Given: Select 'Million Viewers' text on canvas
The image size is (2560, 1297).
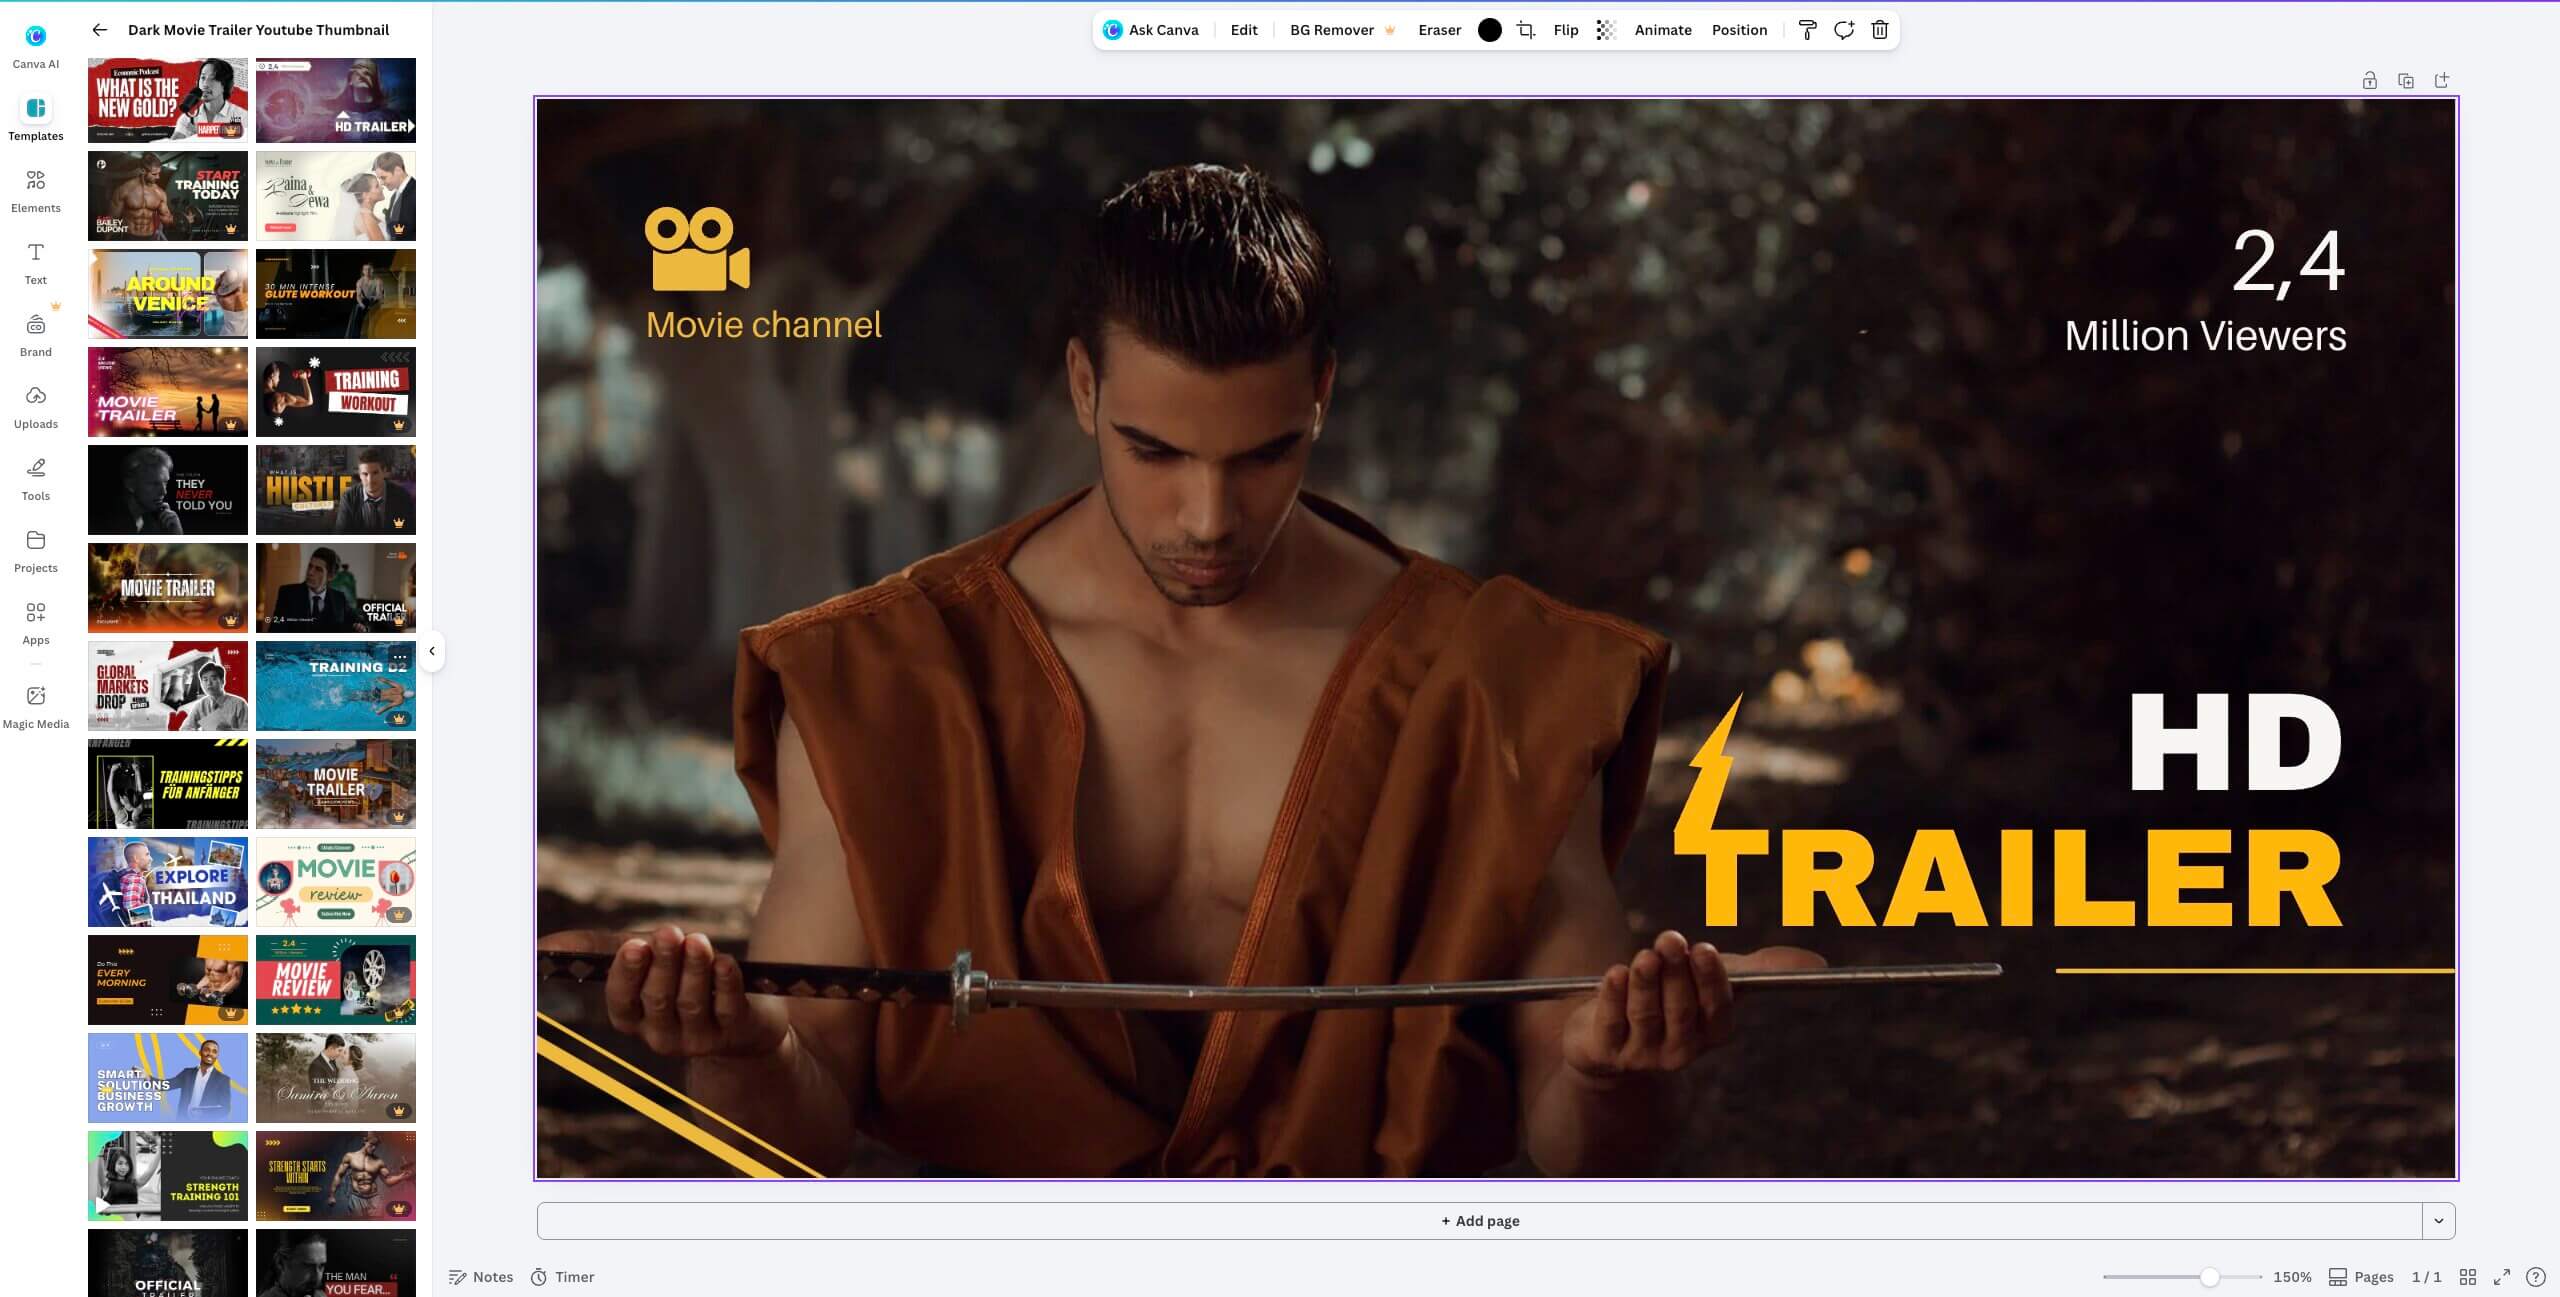Looking at the screenshot, I should tap(2205, 336).
